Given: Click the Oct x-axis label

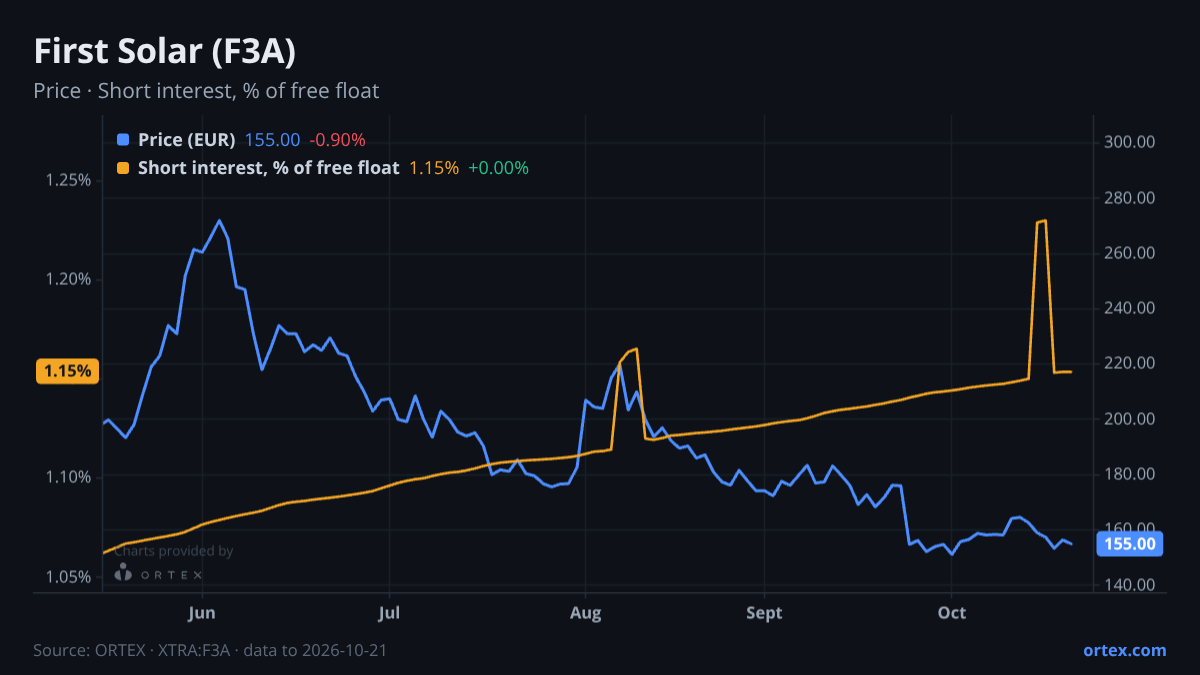Looking at the screenshot, I should tap(952, 613).
